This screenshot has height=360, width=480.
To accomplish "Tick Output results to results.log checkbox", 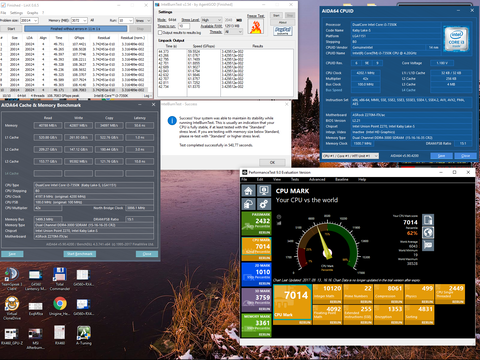I will [x=160, y=32].
